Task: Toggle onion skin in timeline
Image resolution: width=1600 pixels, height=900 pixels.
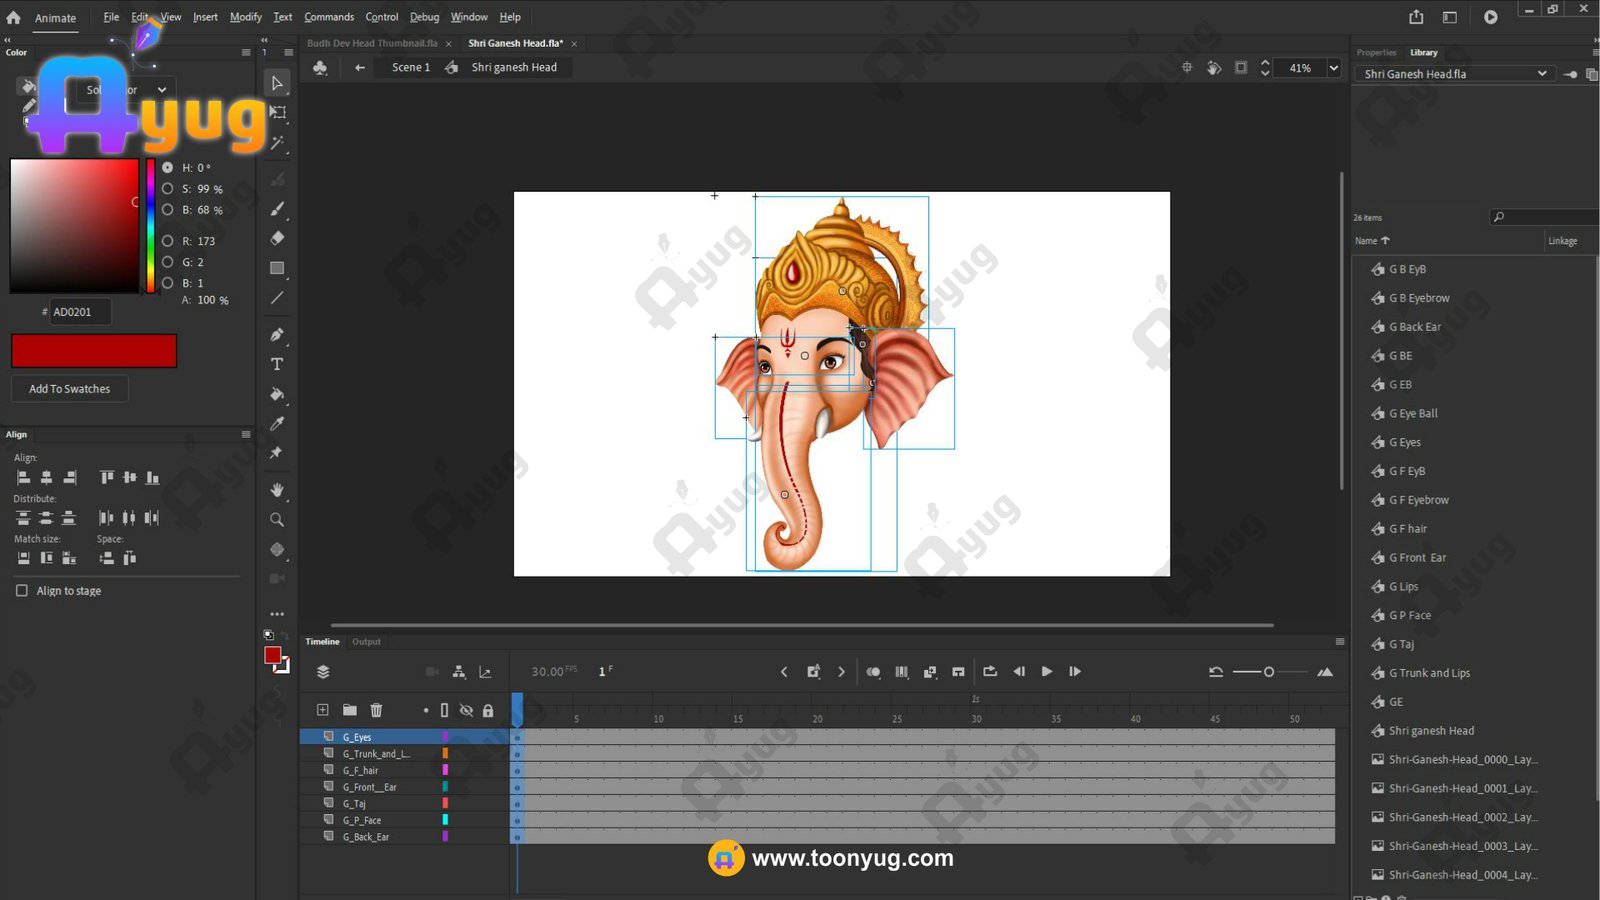Action: [873, 672]
